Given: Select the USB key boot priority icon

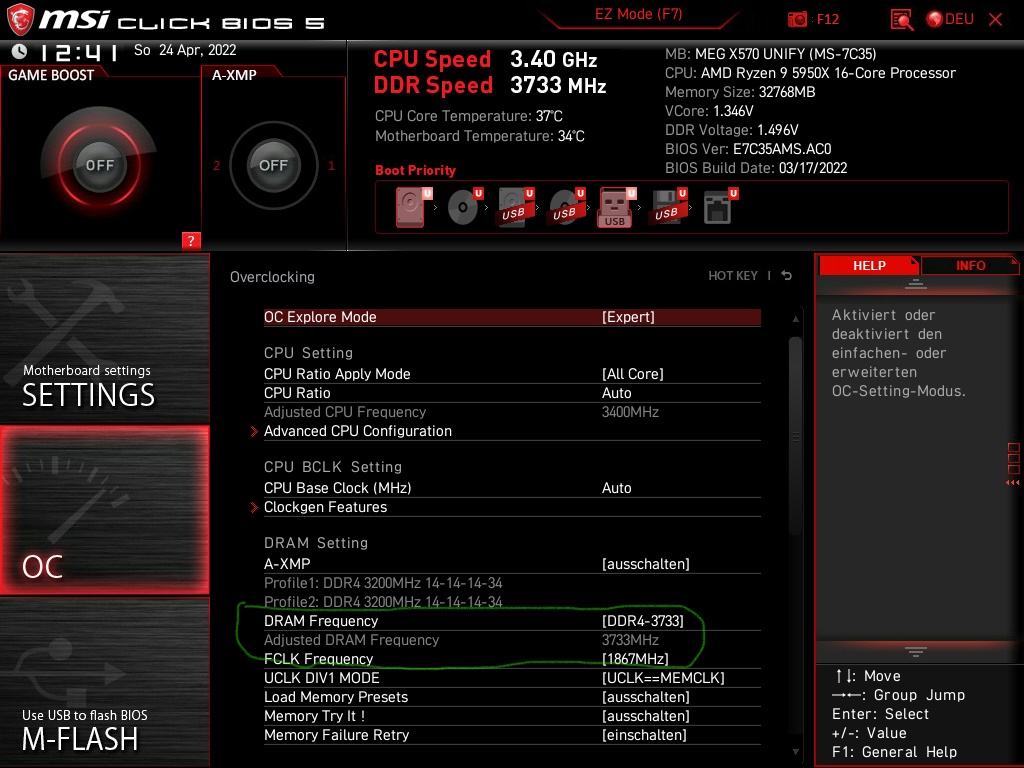Looking at the screenshot, I should click(616, 208).
